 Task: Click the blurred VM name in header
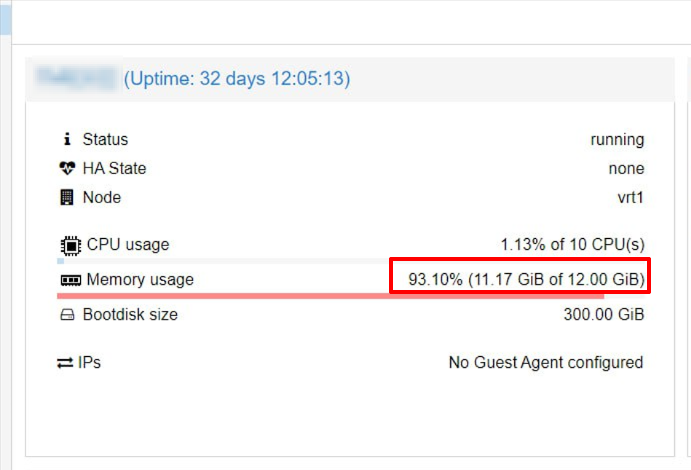click(x=75, y=78)
